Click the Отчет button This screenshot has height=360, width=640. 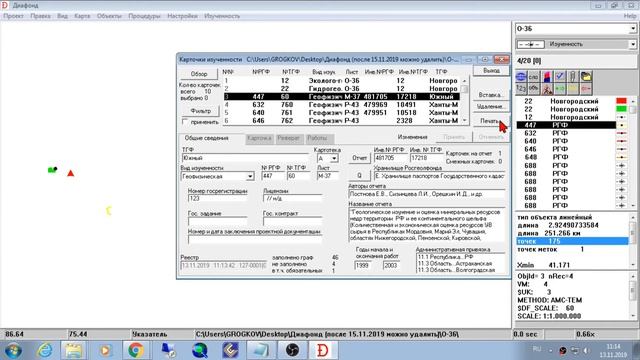tap(359, 158)
